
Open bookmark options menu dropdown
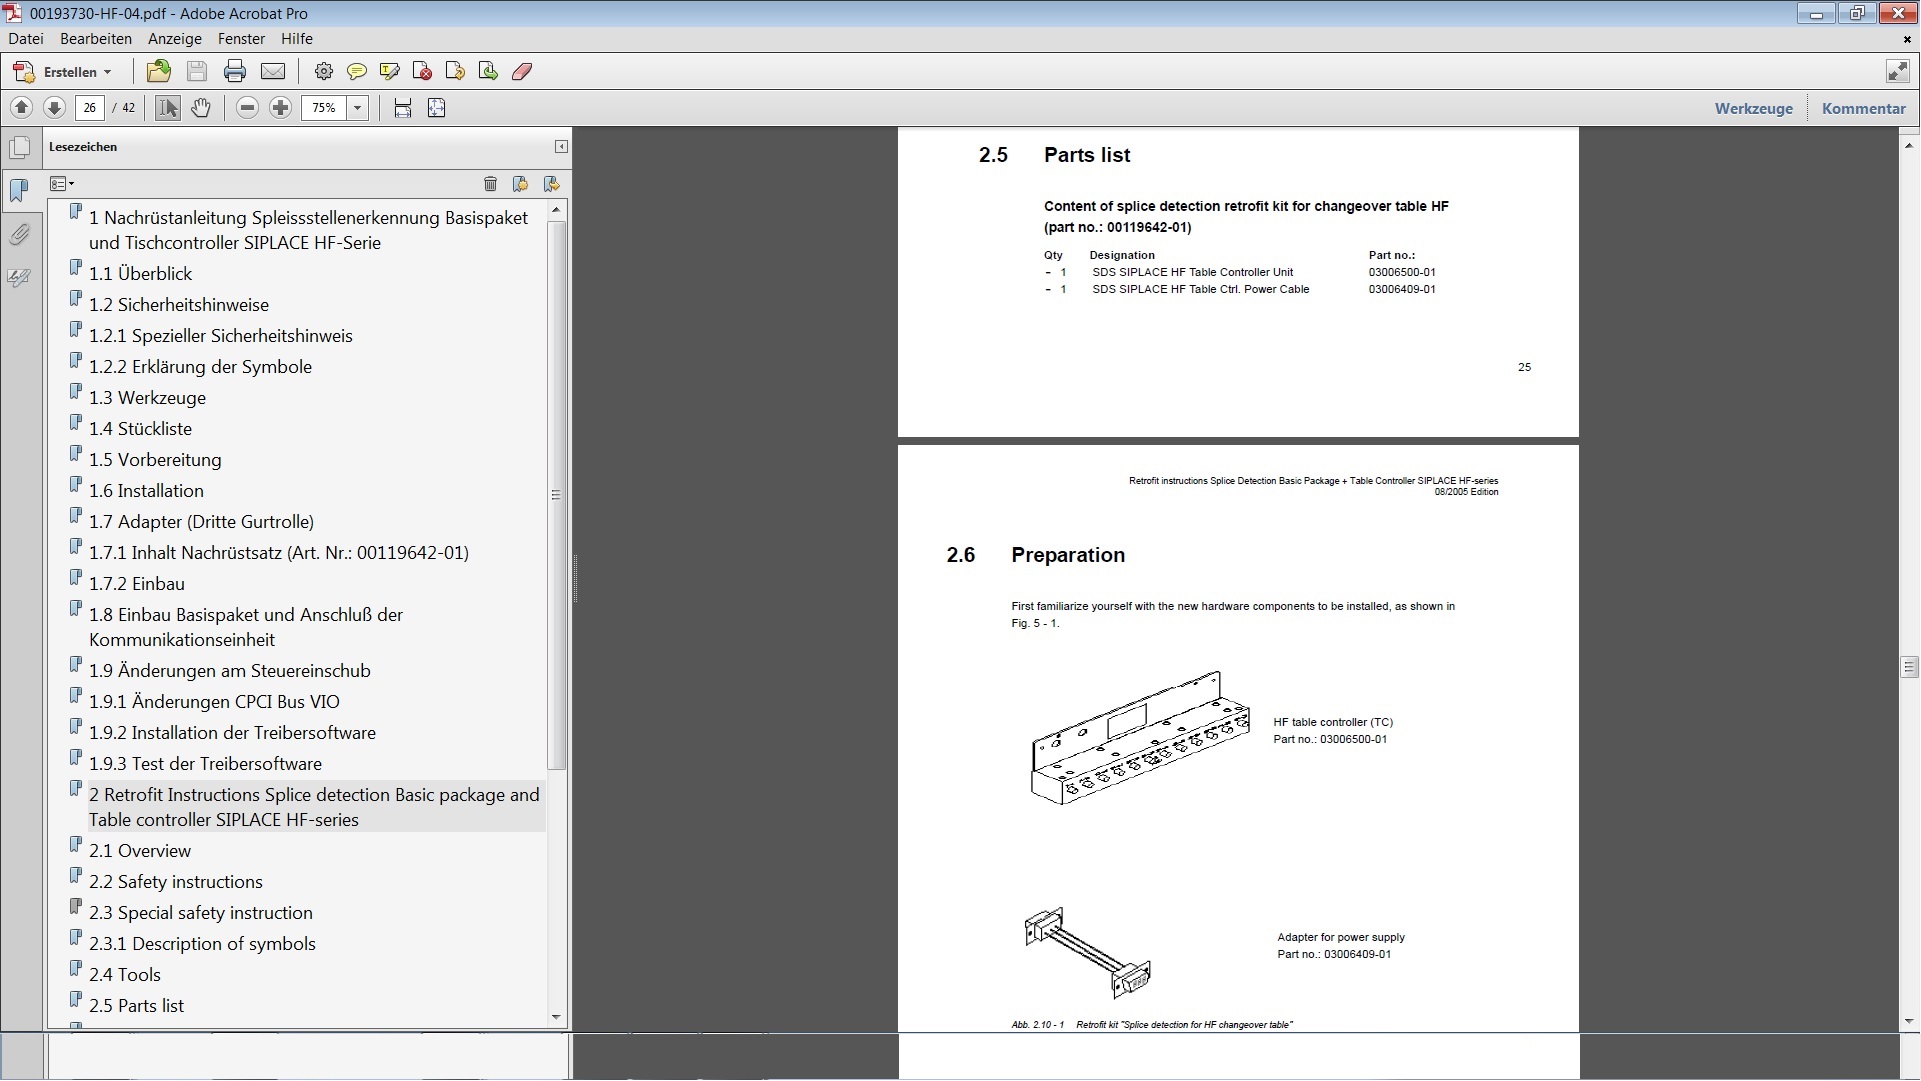click(62, 184)
